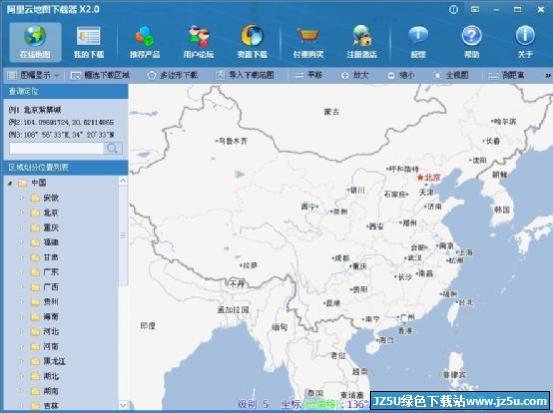Select the 北京 folder in tree
Image resolution: width=553 pixels, height=413 pixels.
click(44, 213)
